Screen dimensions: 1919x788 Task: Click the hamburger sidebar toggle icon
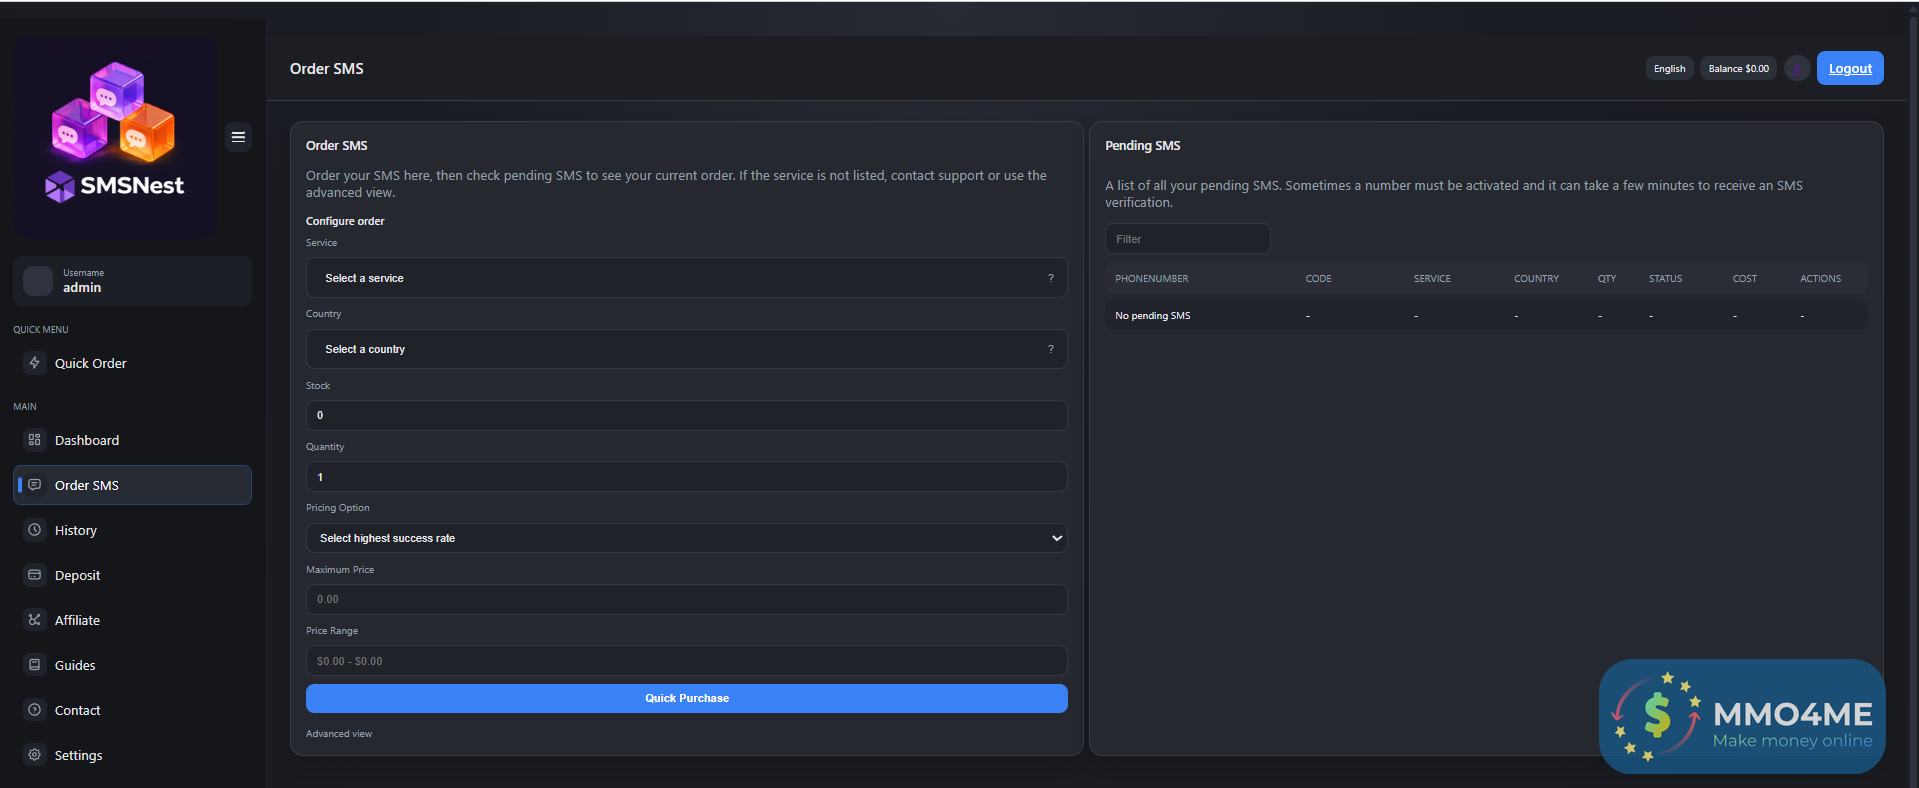pyautogui.click(x=238, y=137)
